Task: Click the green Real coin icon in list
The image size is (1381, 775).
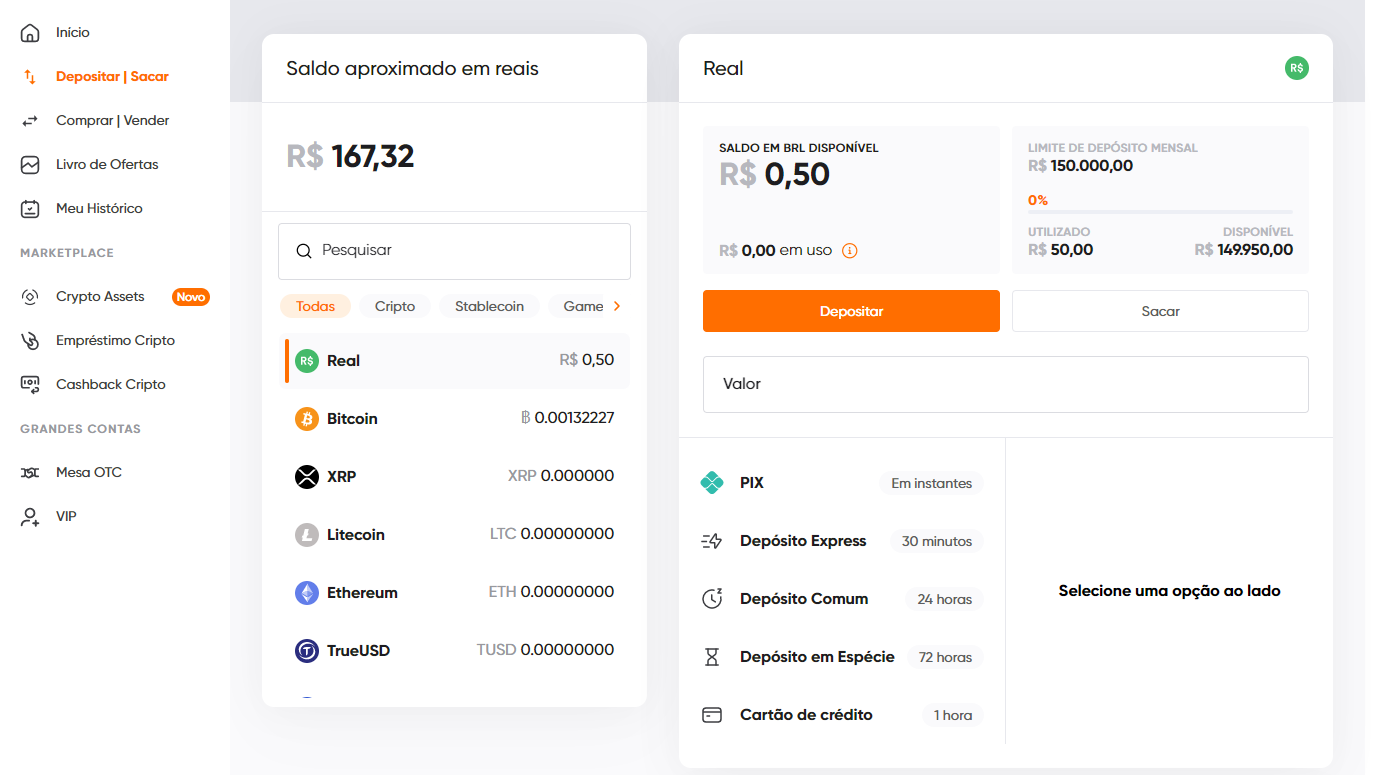Action: point(307,361)
